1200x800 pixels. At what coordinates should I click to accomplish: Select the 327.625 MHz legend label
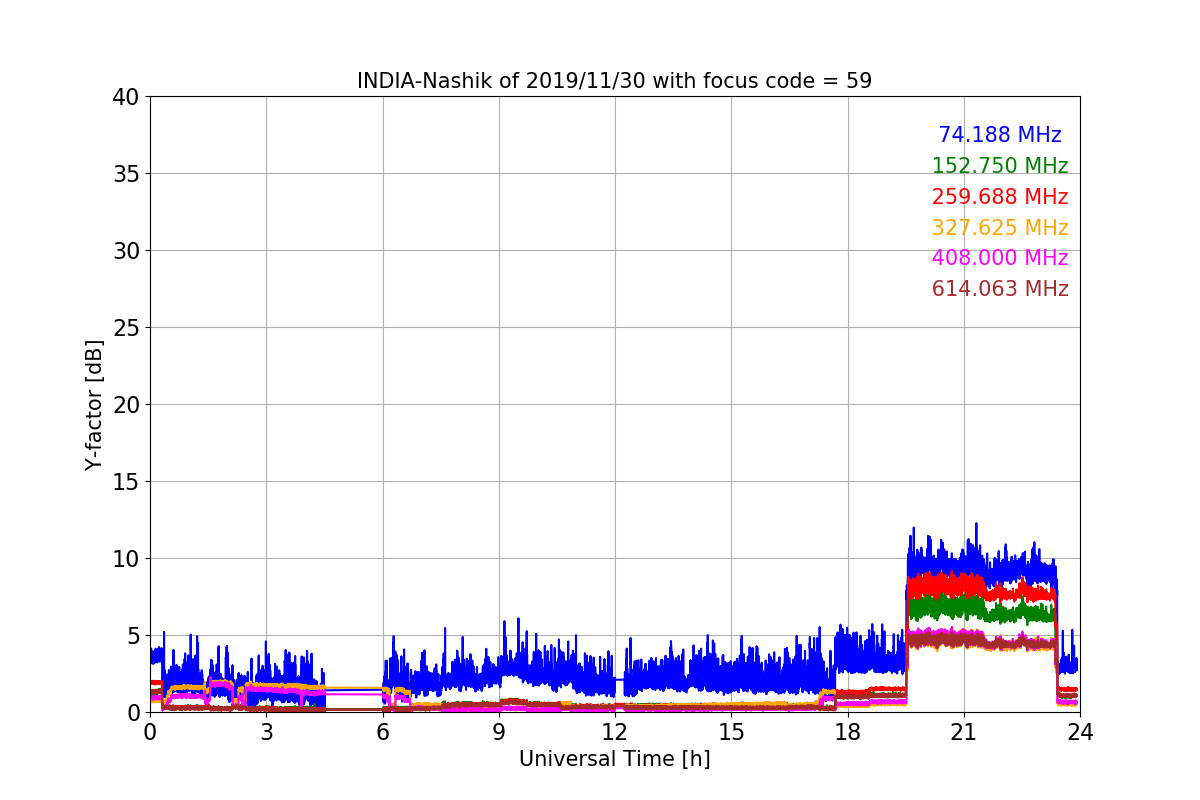[1000, 228]
